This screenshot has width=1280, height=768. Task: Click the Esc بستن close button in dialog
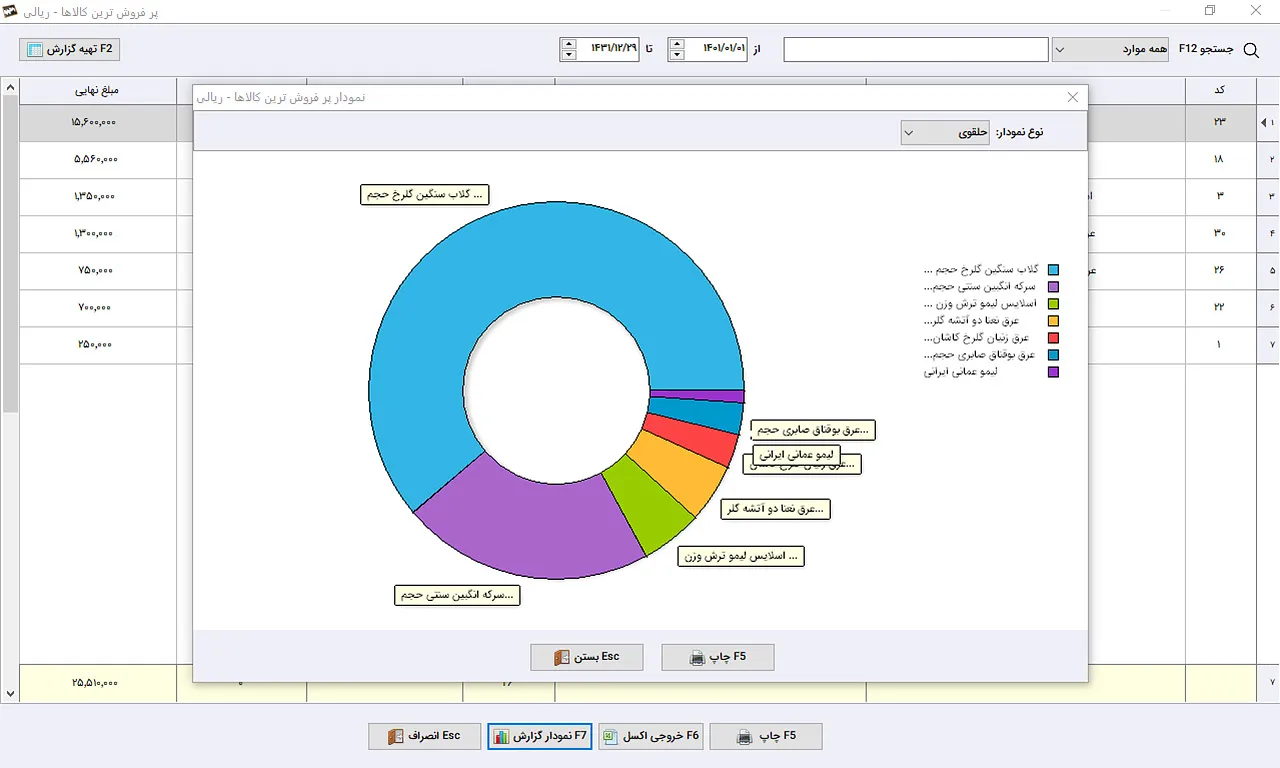coord(587,657)
